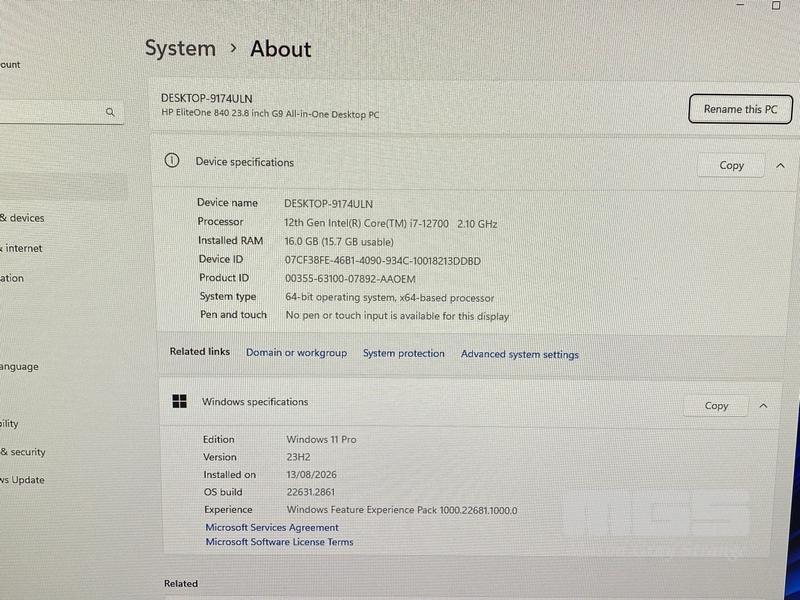This screenshot has width=800, height=600.
Task: Click the maximize window button
Action: [776, 5]
